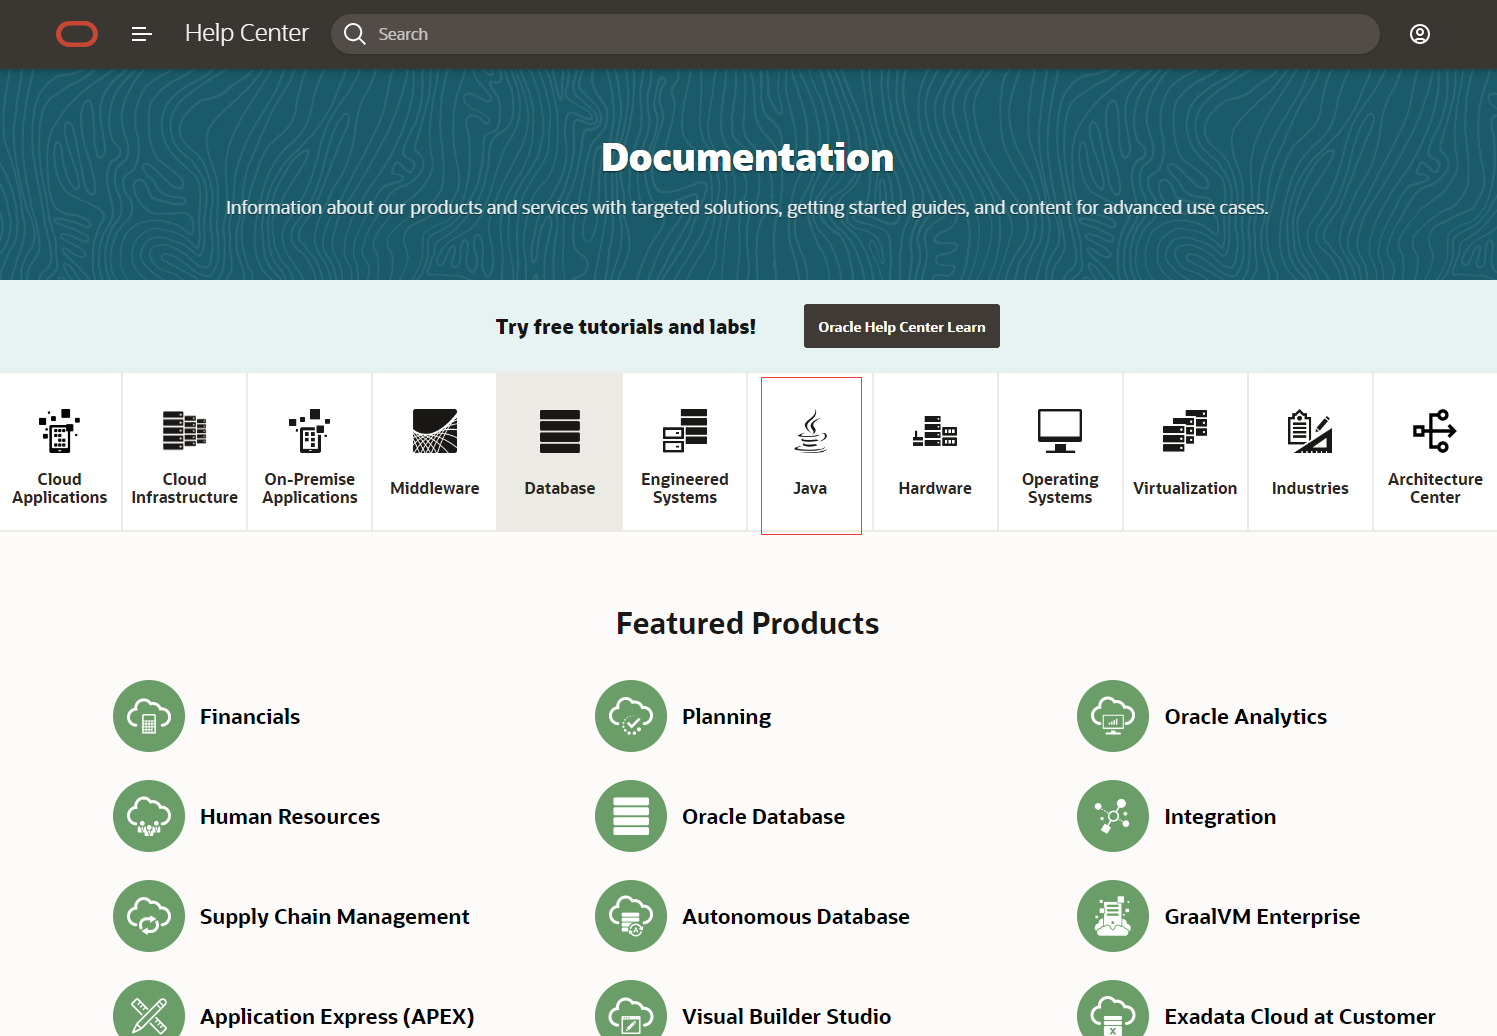Select the Middleware tab label
This screenshot has width=1497, height=1036.
point(435,488)
